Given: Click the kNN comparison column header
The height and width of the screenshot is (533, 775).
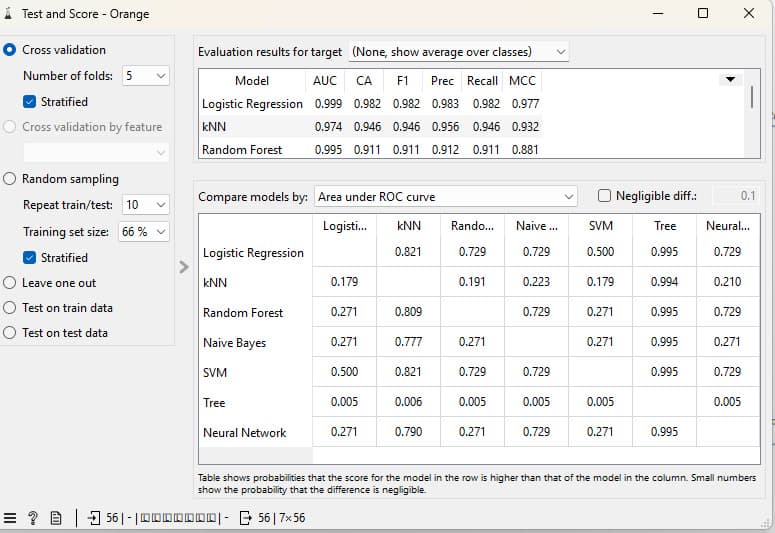Looking at the screenshot, I should point(409,226).
